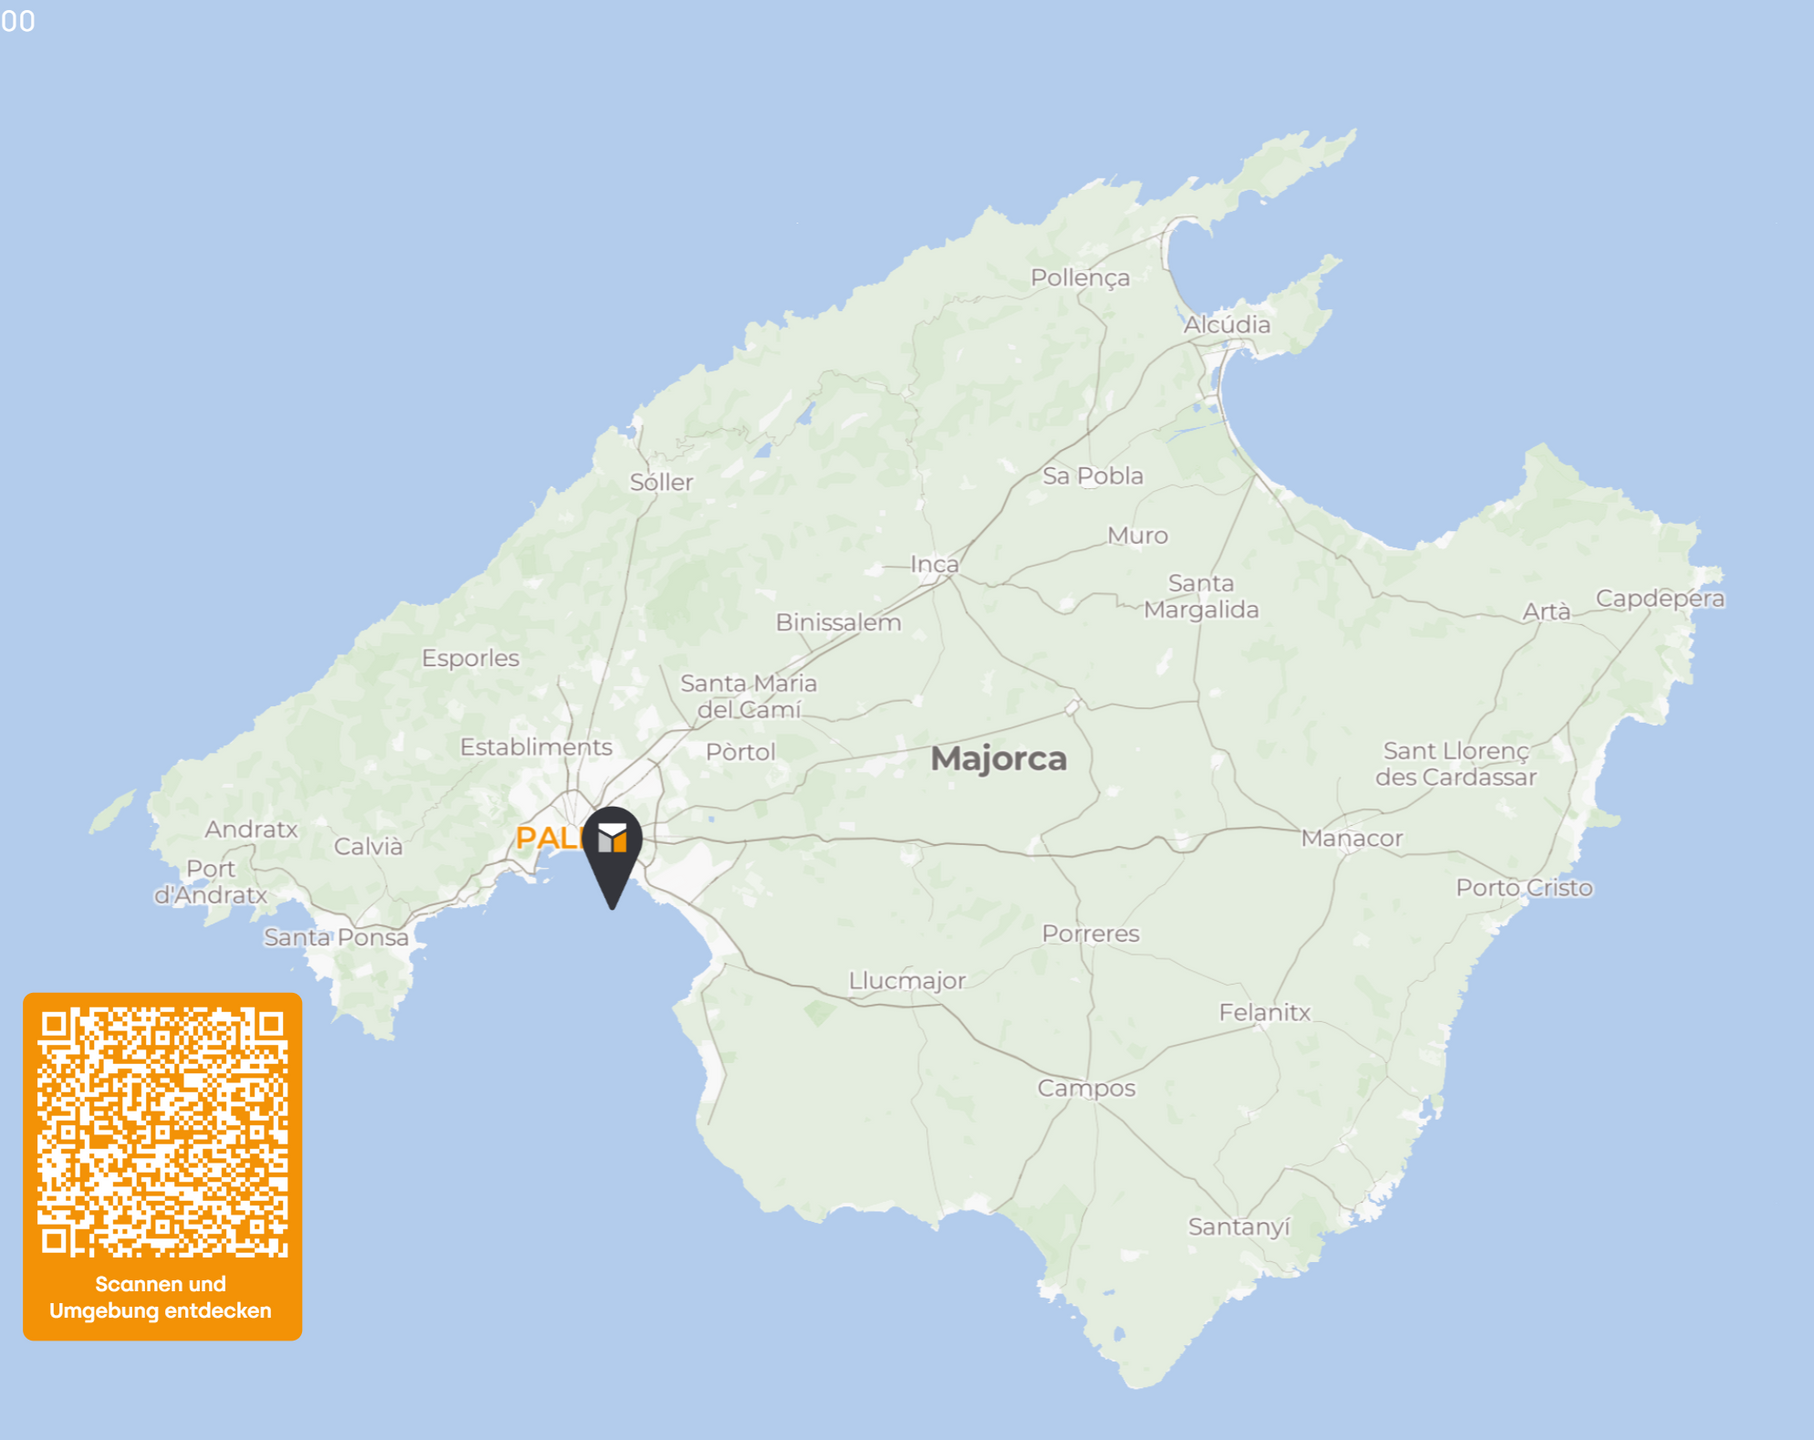Screen dimensions: 1814x1440
Task: Click the Sóller label on the map
Action: click(661, 483)
